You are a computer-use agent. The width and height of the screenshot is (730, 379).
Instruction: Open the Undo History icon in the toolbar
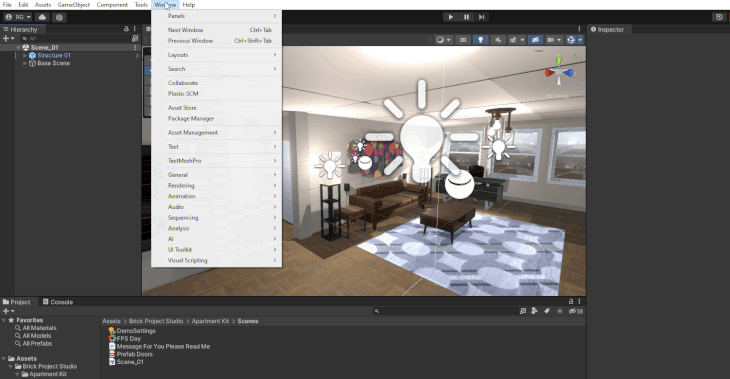719,17
